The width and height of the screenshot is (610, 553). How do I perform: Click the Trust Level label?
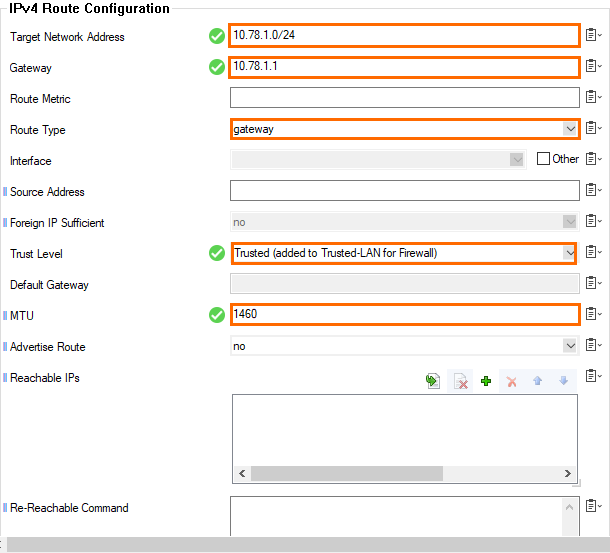(36, 254)
